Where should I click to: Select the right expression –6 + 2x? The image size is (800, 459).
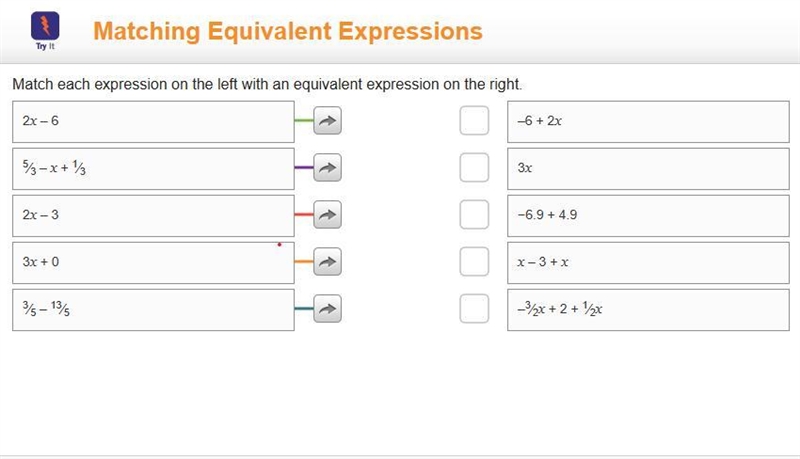(x=648, y=122)
